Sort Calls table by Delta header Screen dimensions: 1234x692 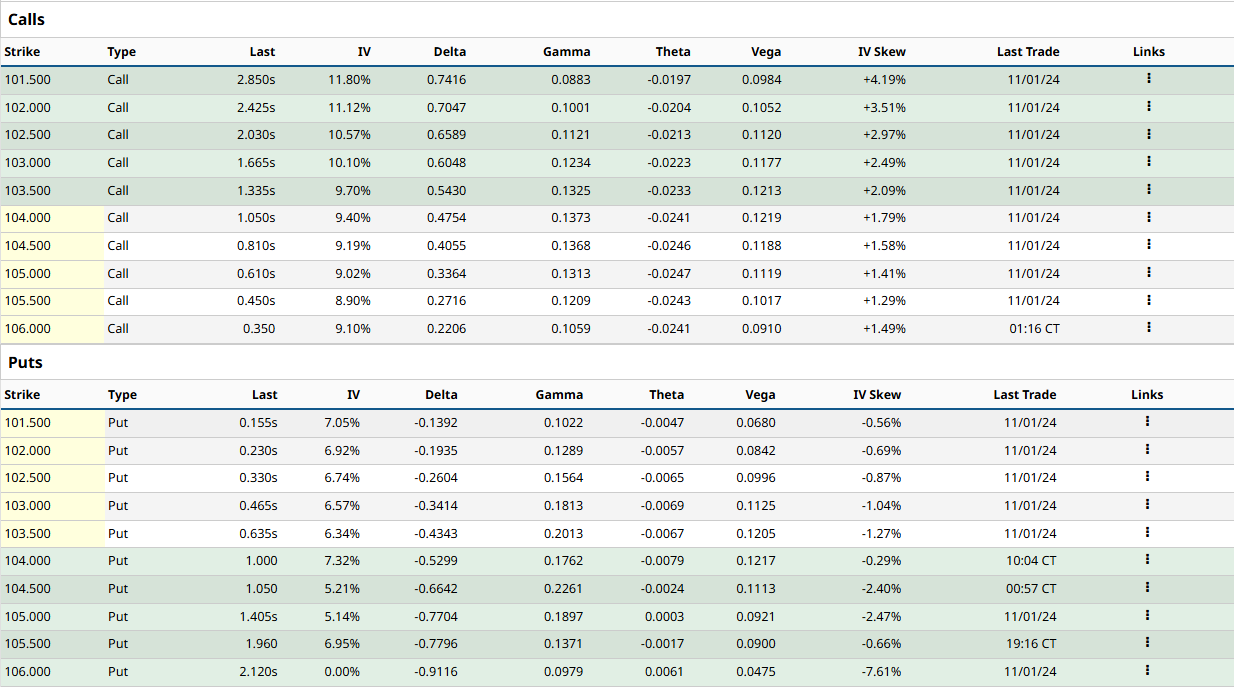pyautogui.click(x=450, y=52)
